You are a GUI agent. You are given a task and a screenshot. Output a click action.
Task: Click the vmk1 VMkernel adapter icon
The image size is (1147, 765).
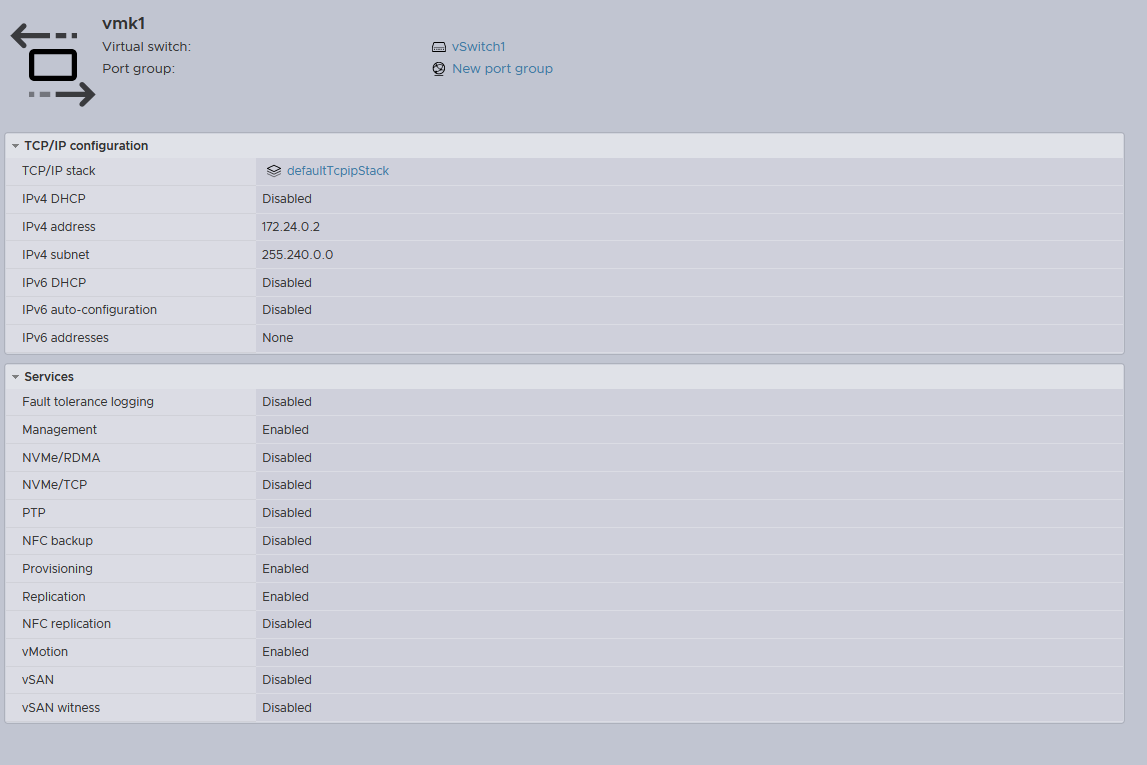(53, 65)
